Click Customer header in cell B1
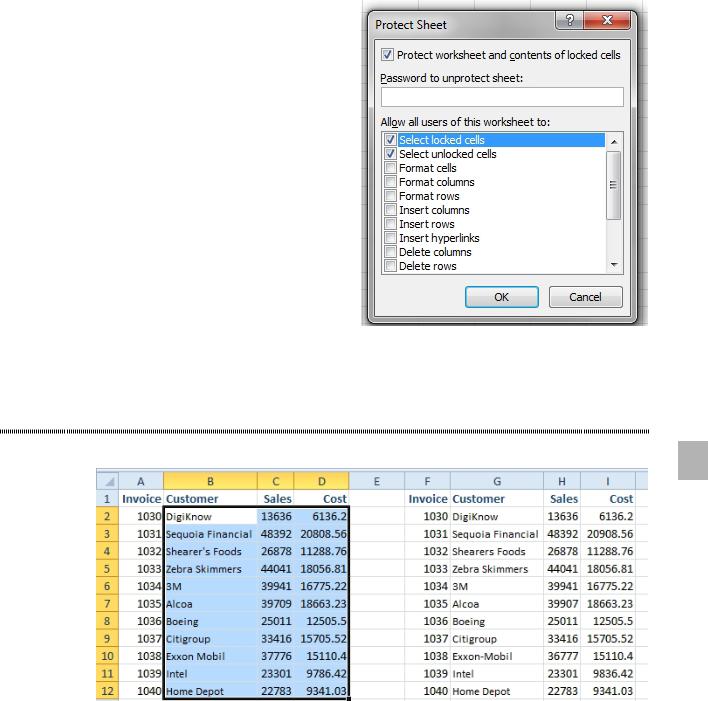 [x=210, y=499]
